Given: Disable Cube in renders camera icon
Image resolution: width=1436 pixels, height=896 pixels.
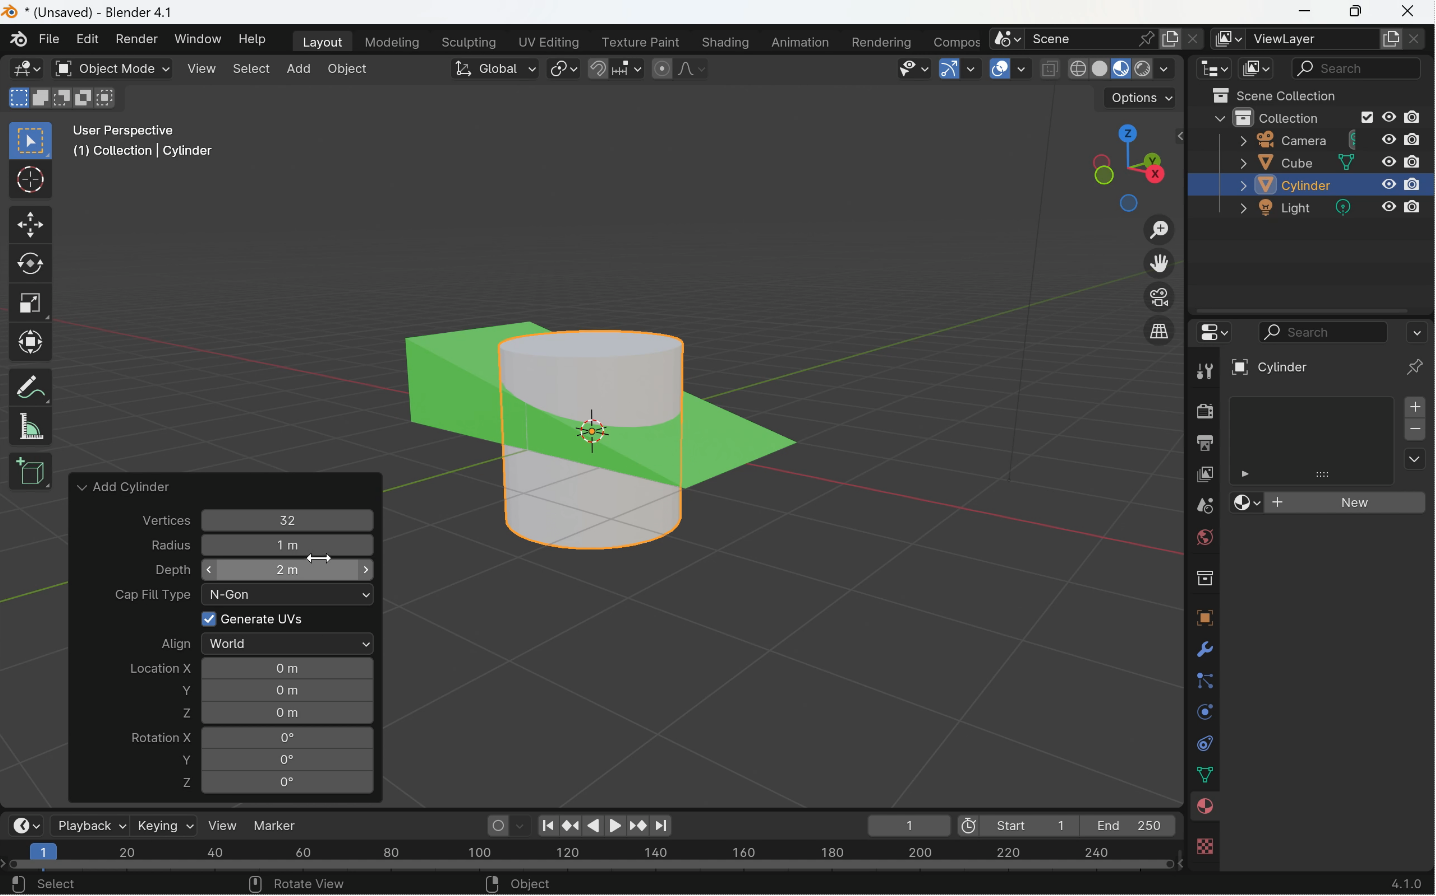Looking at the screenshot, I should [x=1412, y=162].
